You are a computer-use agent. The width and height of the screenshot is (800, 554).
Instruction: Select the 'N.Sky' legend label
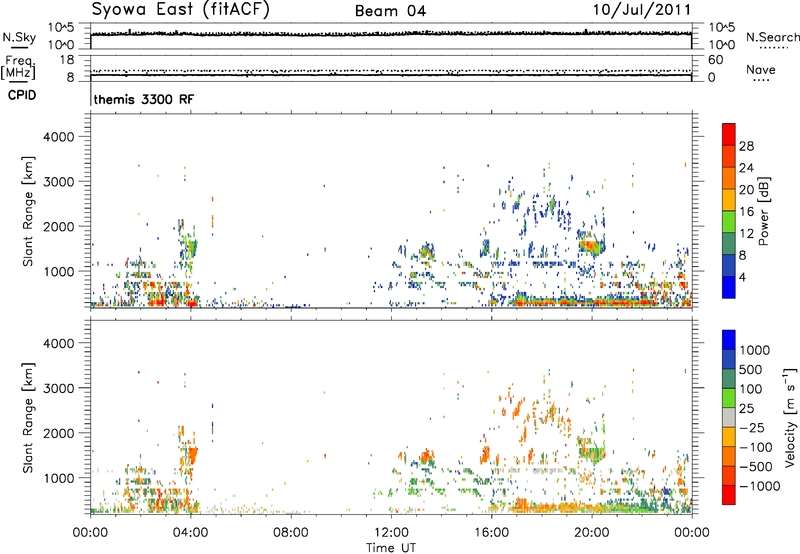click(x=19, y=37)
